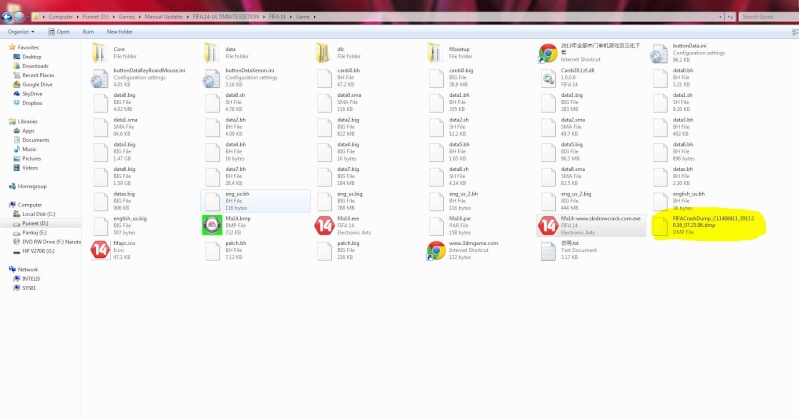
Task: Select the buttonDataXenon.ini config icon
Action: point(211,79)
